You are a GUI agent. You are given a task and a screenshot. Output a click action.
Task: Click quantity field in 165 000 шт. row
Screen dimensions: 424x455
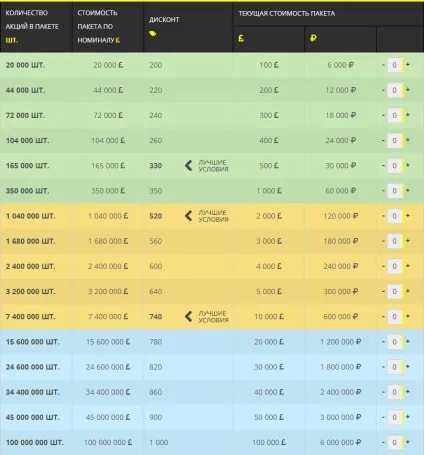[x=395, y=166]
